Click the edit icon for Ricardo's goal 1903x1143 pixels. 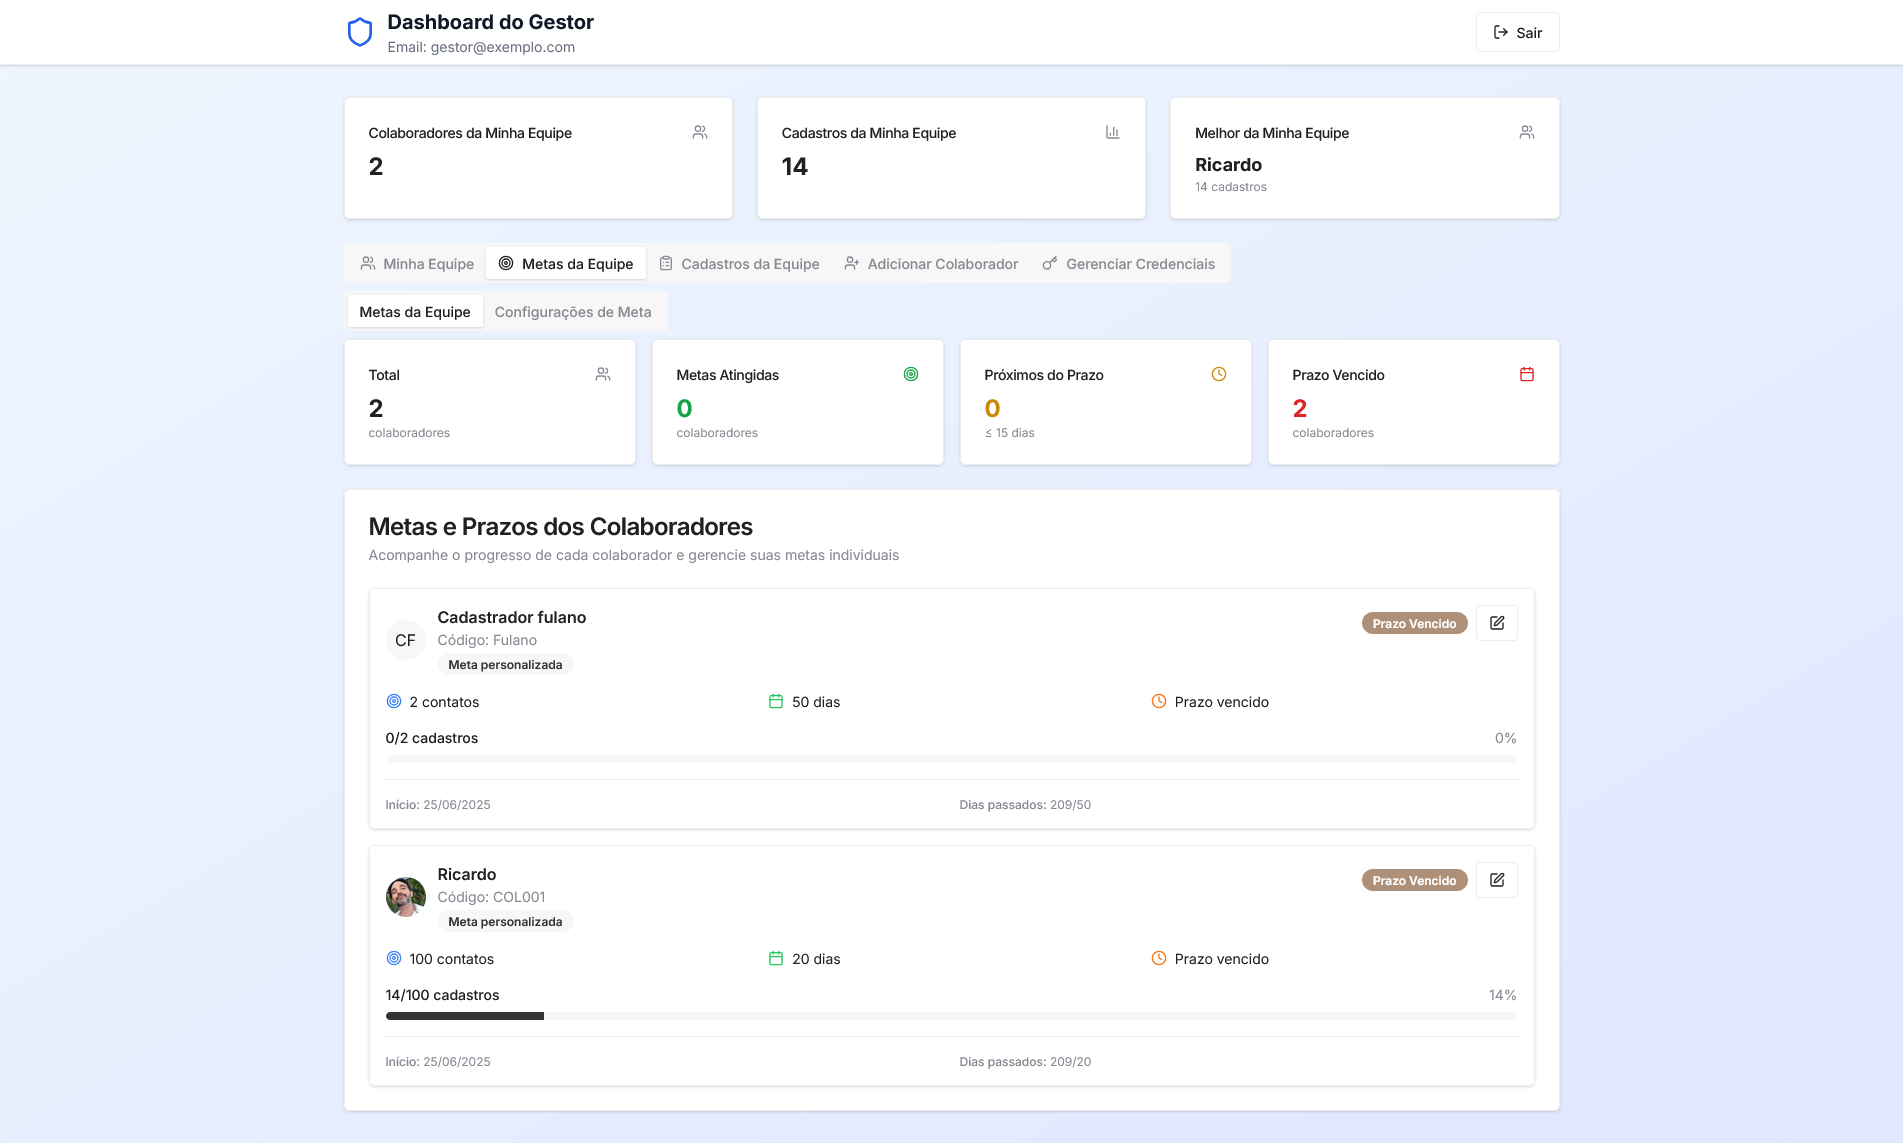click(1496, 880)
